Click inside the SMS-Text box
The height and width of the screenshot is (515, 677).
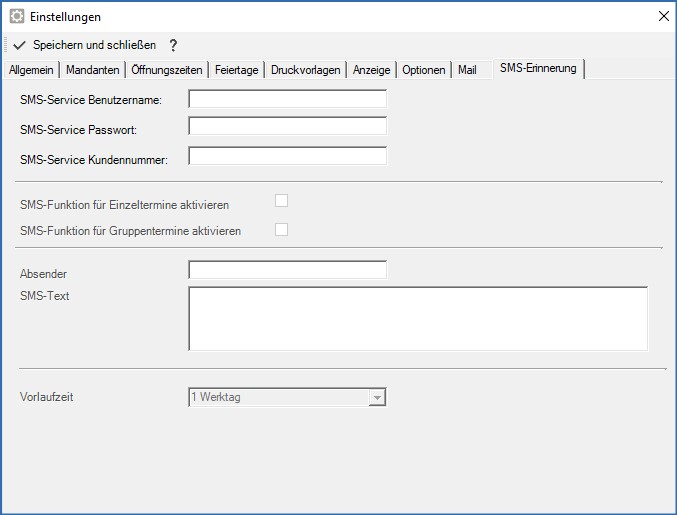coord(418,318)
